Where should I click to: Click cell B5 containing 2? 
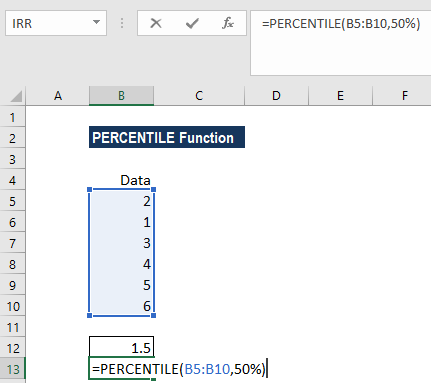[x=121, y=201]
